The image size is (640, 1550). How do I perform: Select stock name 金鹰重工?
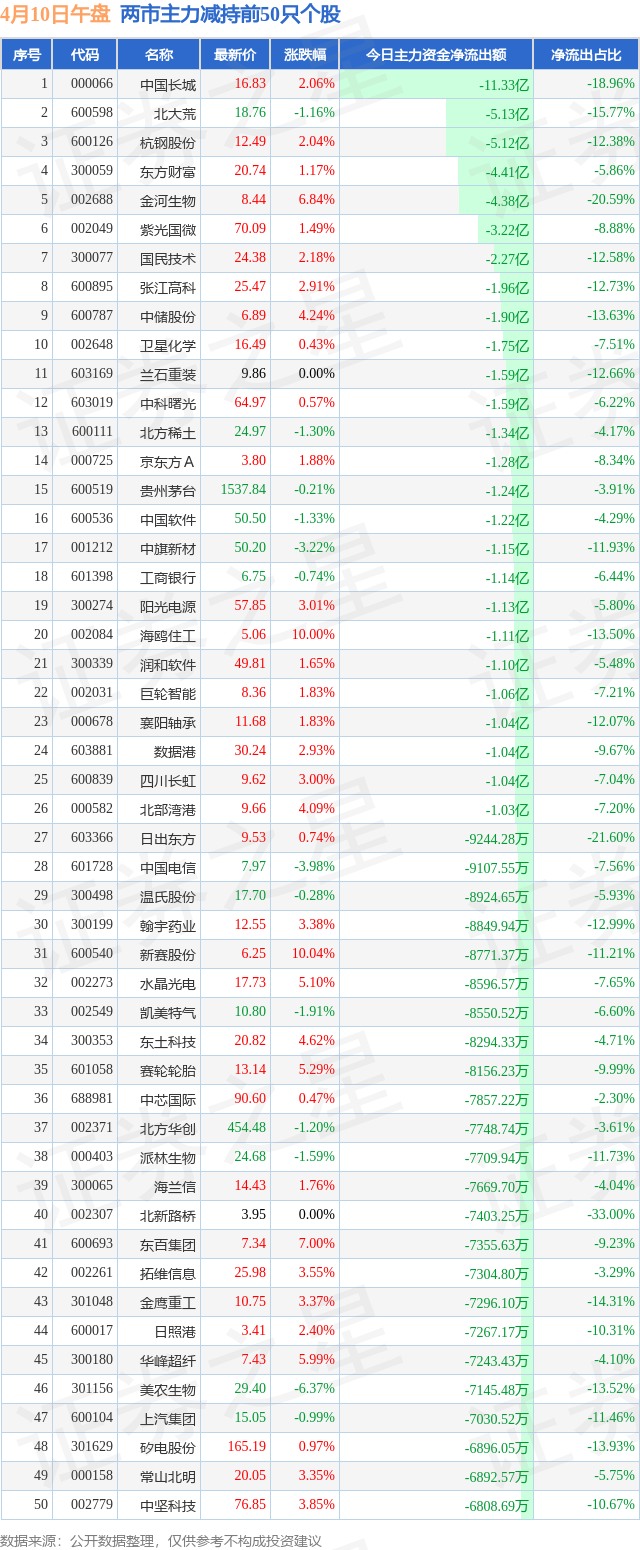pos(168,1303)
